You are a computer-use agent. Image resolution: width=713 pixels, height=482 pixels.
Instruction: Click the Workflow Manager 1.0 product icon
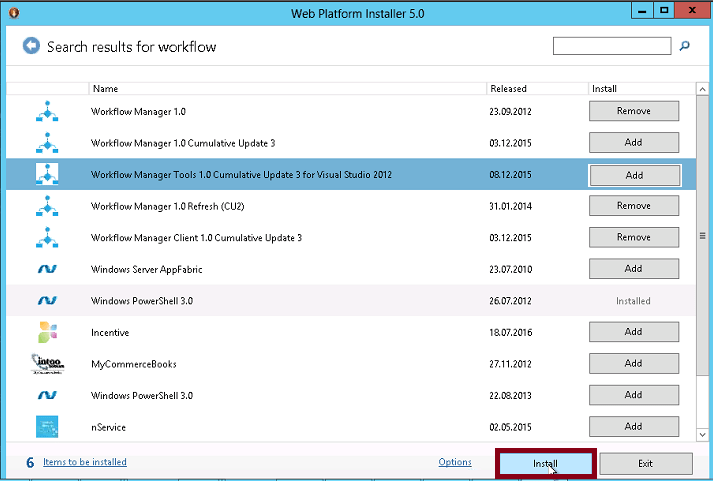(x=47, y=111)
